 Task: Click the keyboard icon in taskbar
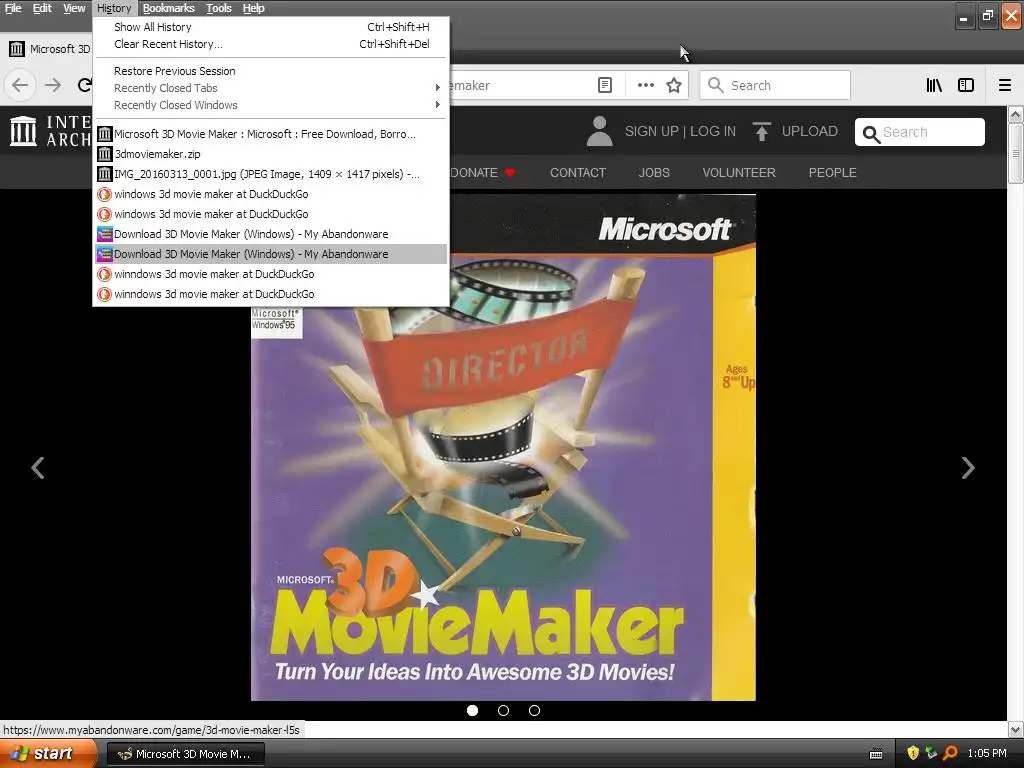[x=876, y=754]
